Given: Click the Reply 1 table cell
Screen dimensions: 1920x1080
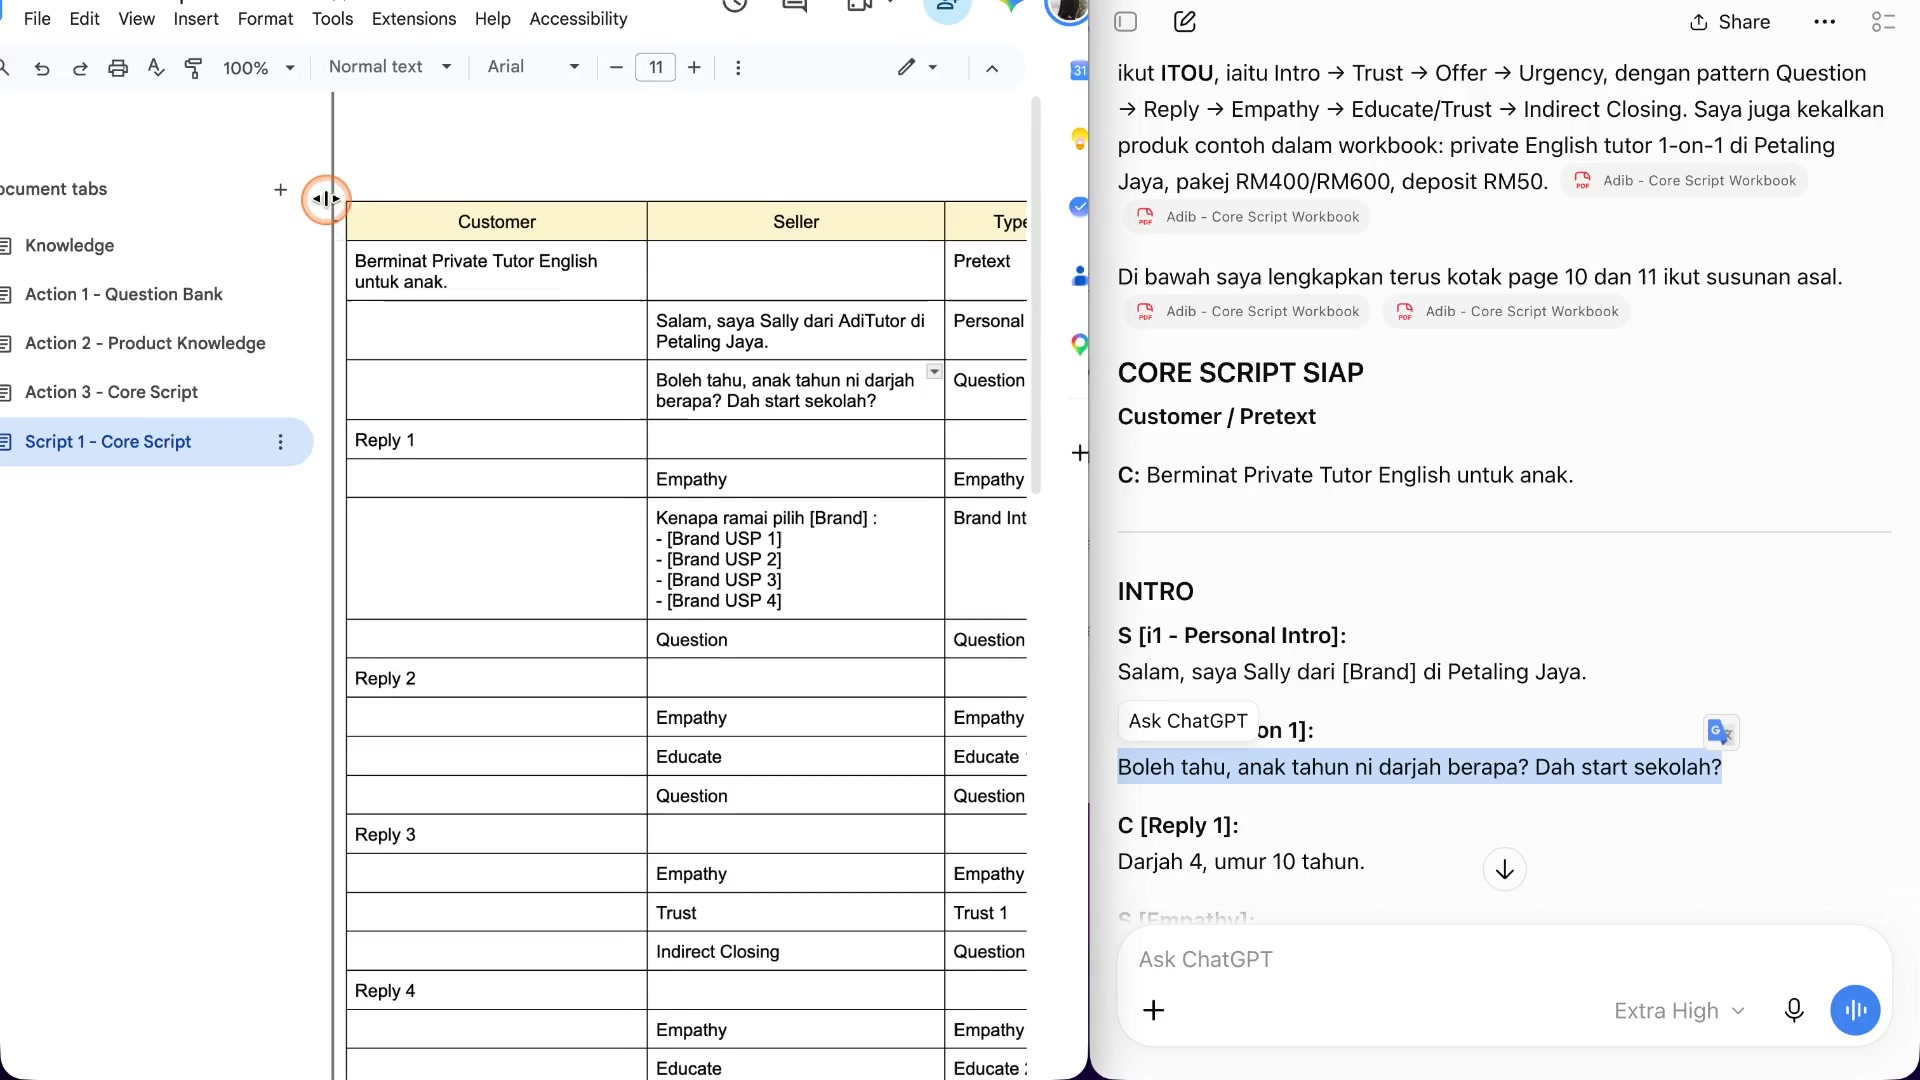Looking at the screenshot, I should [x=497, y=440].
